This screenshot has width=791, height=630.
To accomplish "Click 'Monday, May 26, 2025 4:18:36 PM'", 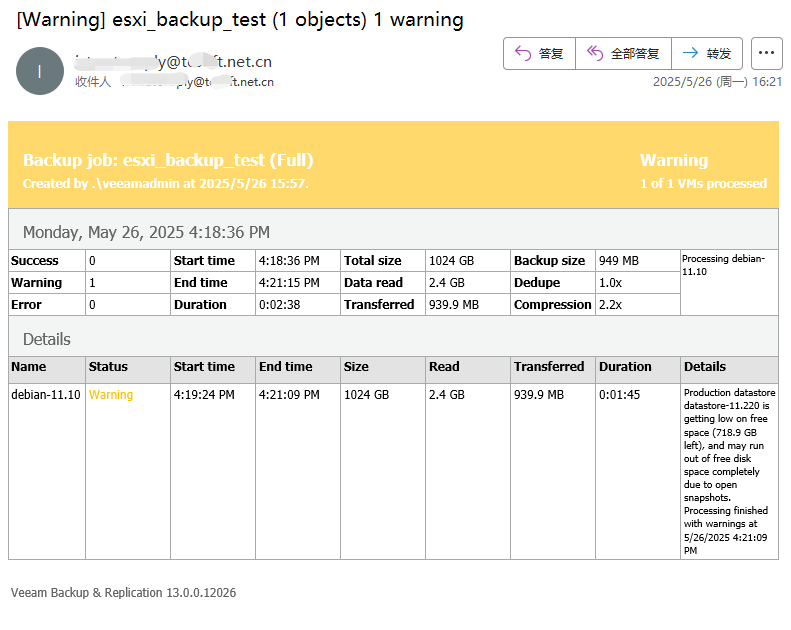I will pyautogui.click(x=146, y=232).
